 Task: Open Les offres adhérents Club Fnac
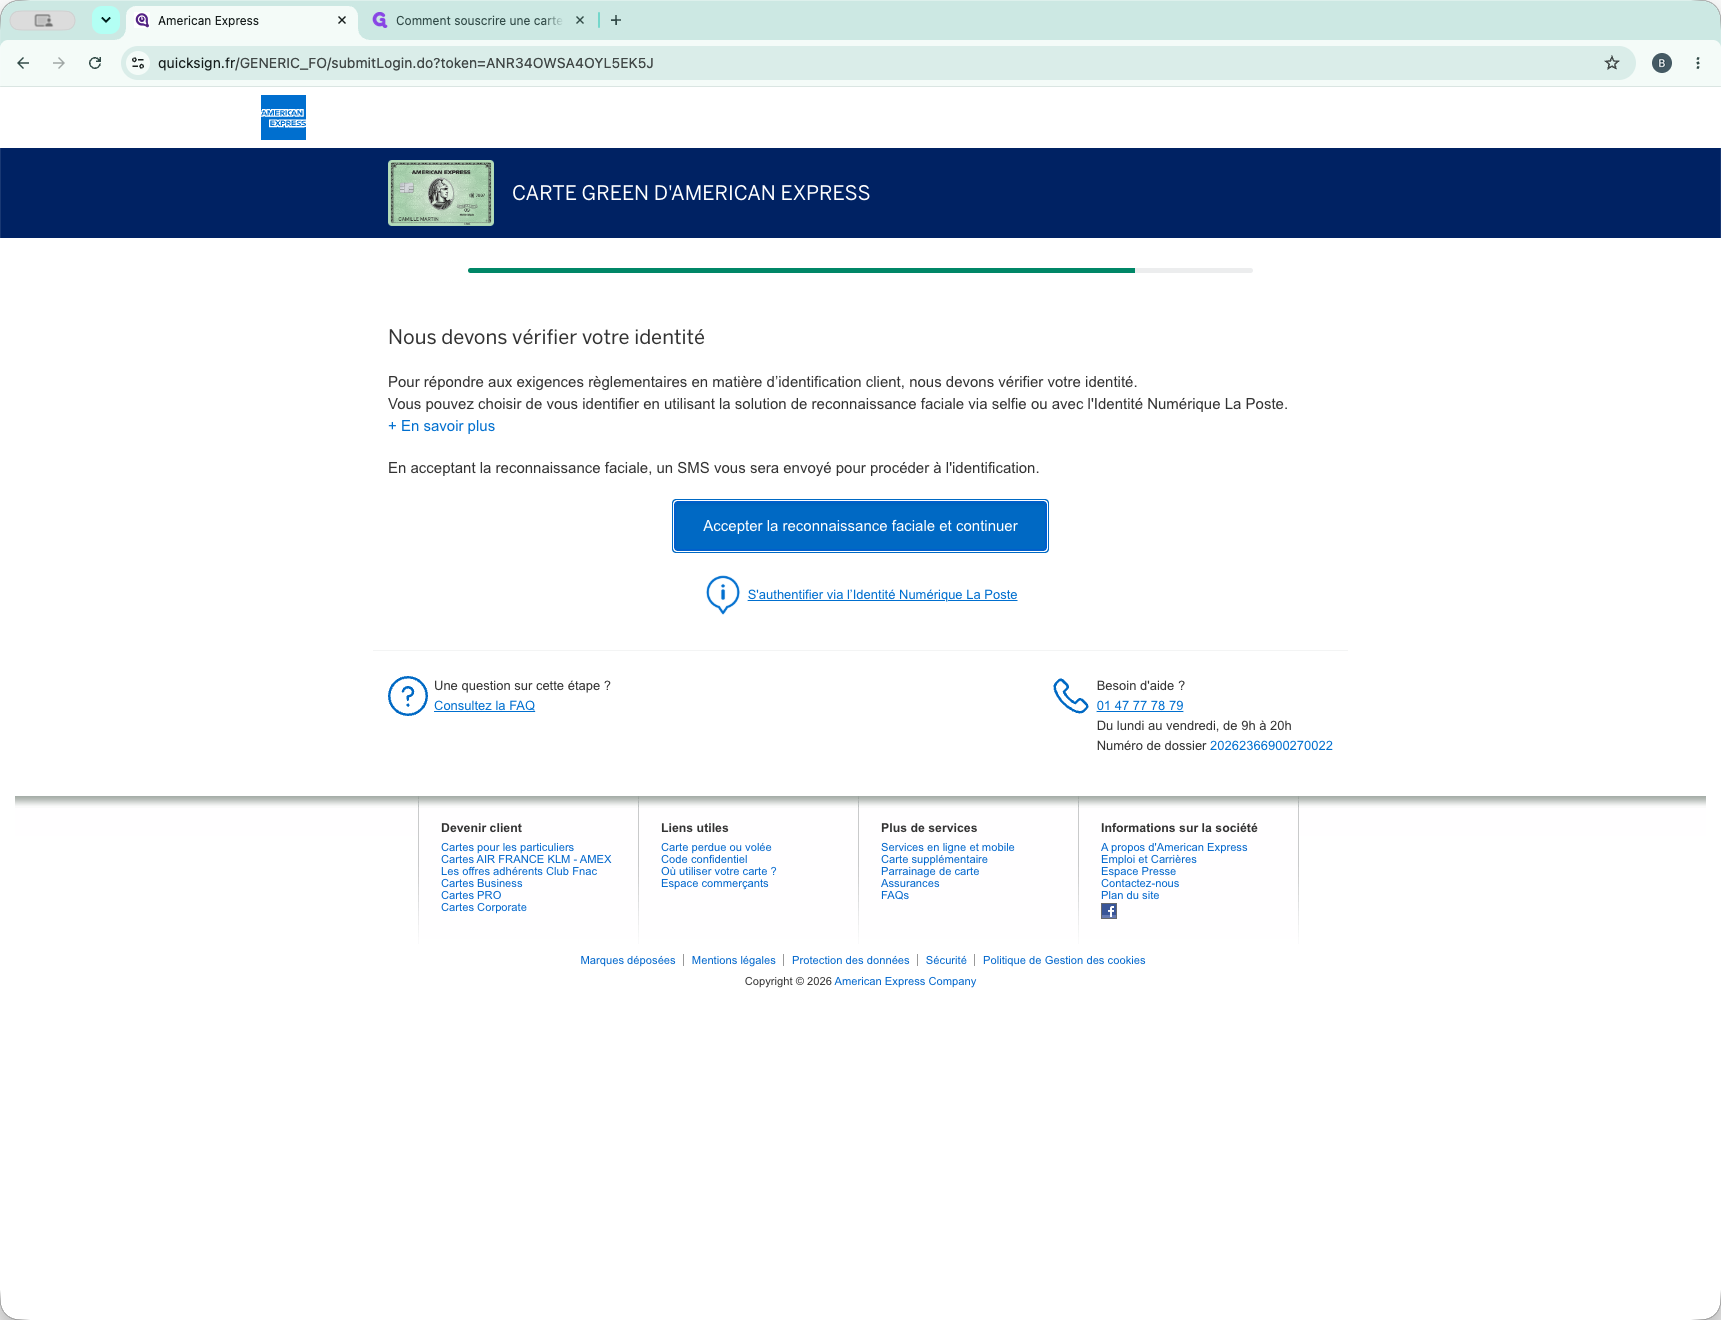coord(519,871)
